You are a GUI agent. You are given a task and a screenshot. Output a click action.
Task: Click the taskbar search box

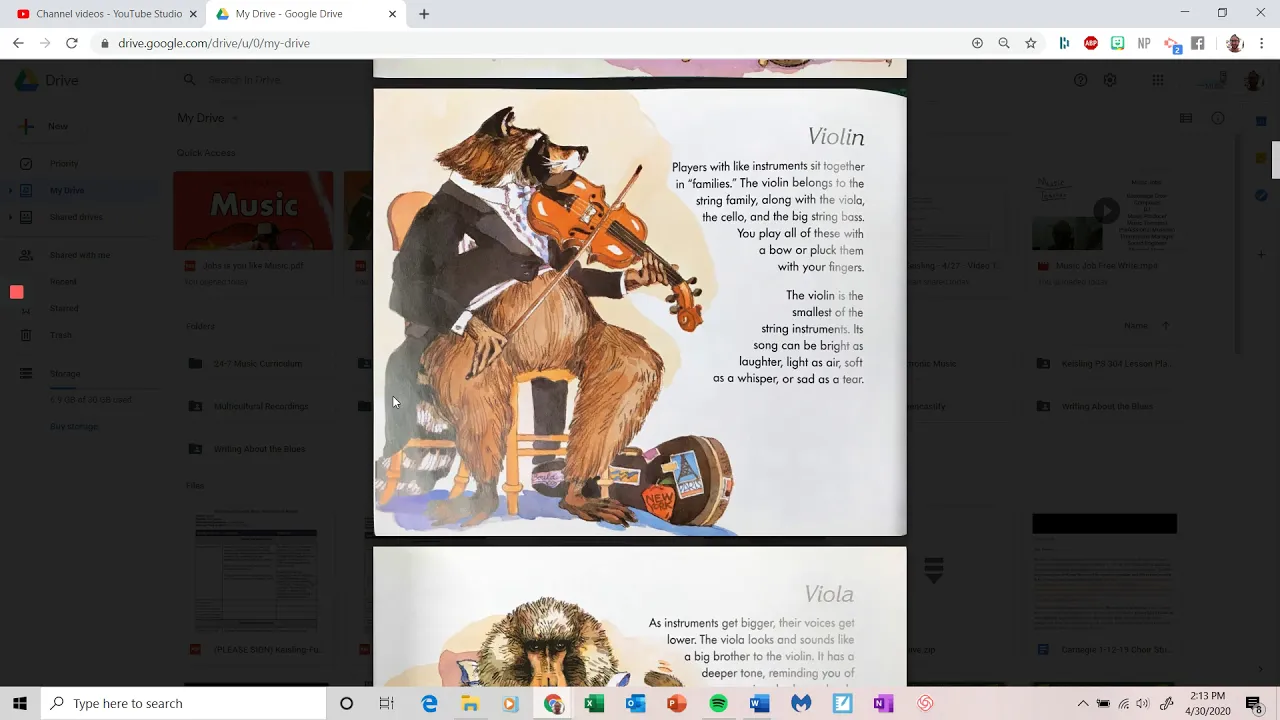[184, 703]
